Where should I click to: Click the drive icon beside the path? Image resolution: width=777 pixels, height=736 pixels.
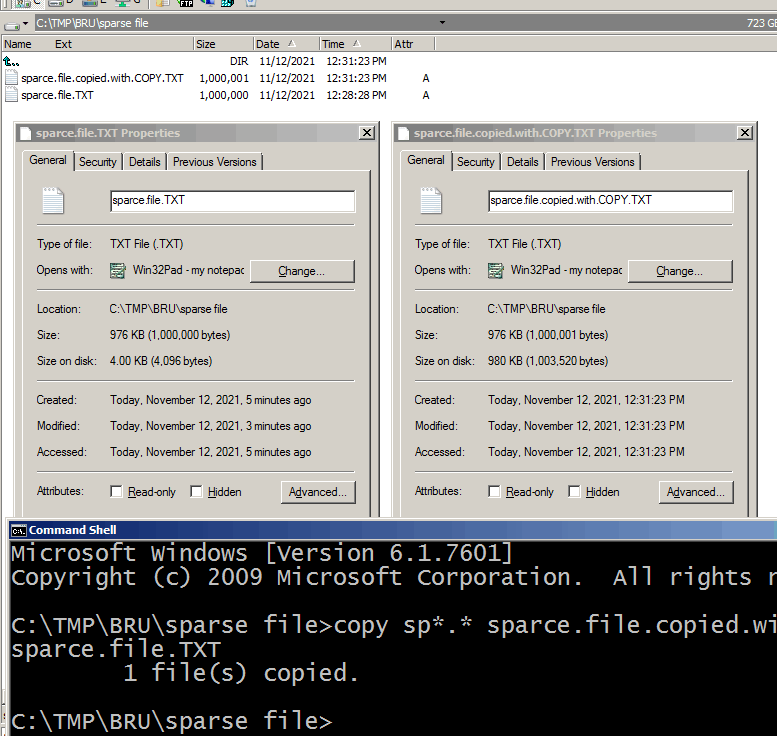[x=12, y=25]
